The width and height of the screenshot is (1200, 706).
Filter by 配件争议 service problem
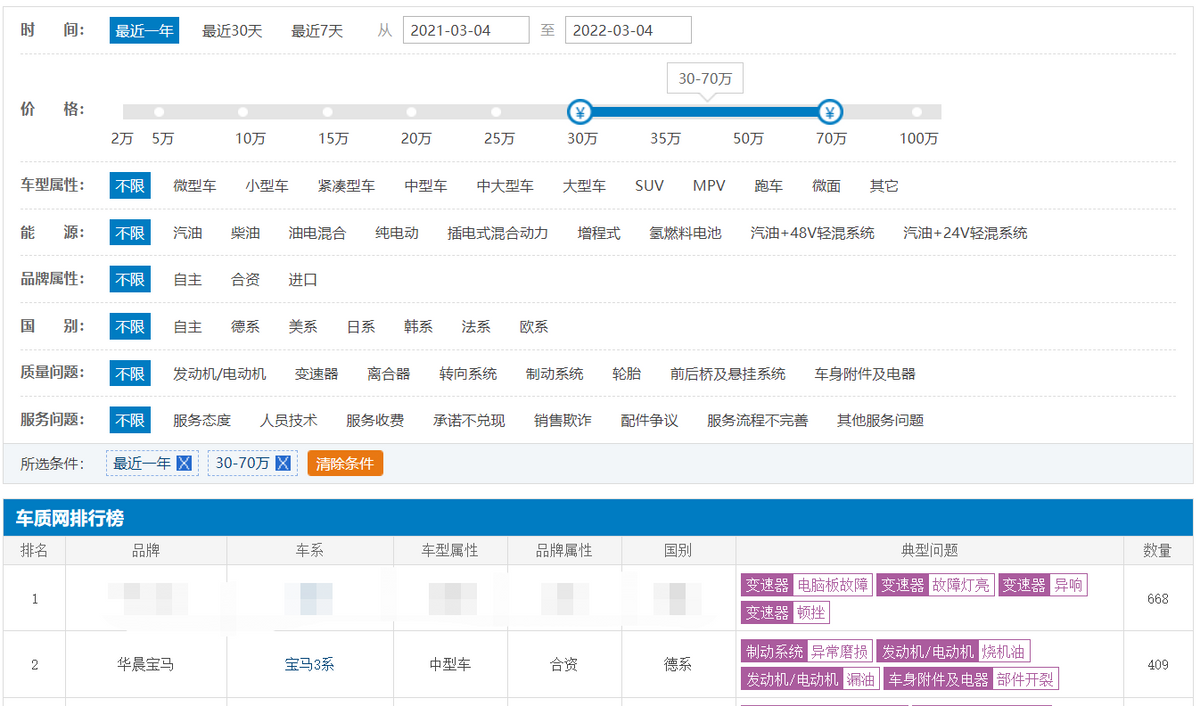[x=650, y=421]
